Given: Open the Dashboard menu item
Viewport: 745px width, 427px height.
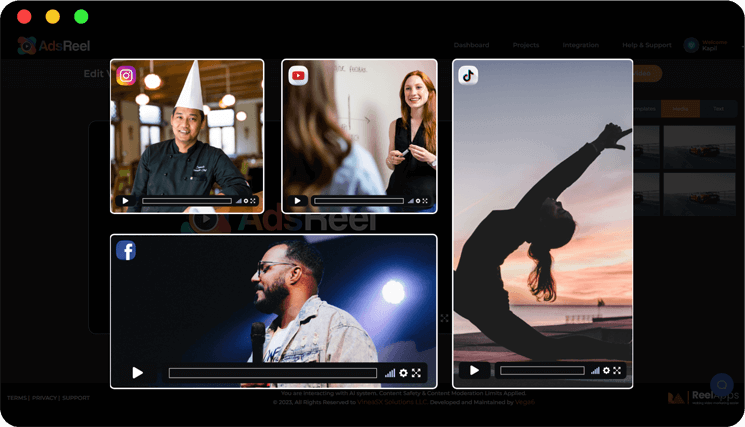Looking at the screenshot, I should (471, 45).
